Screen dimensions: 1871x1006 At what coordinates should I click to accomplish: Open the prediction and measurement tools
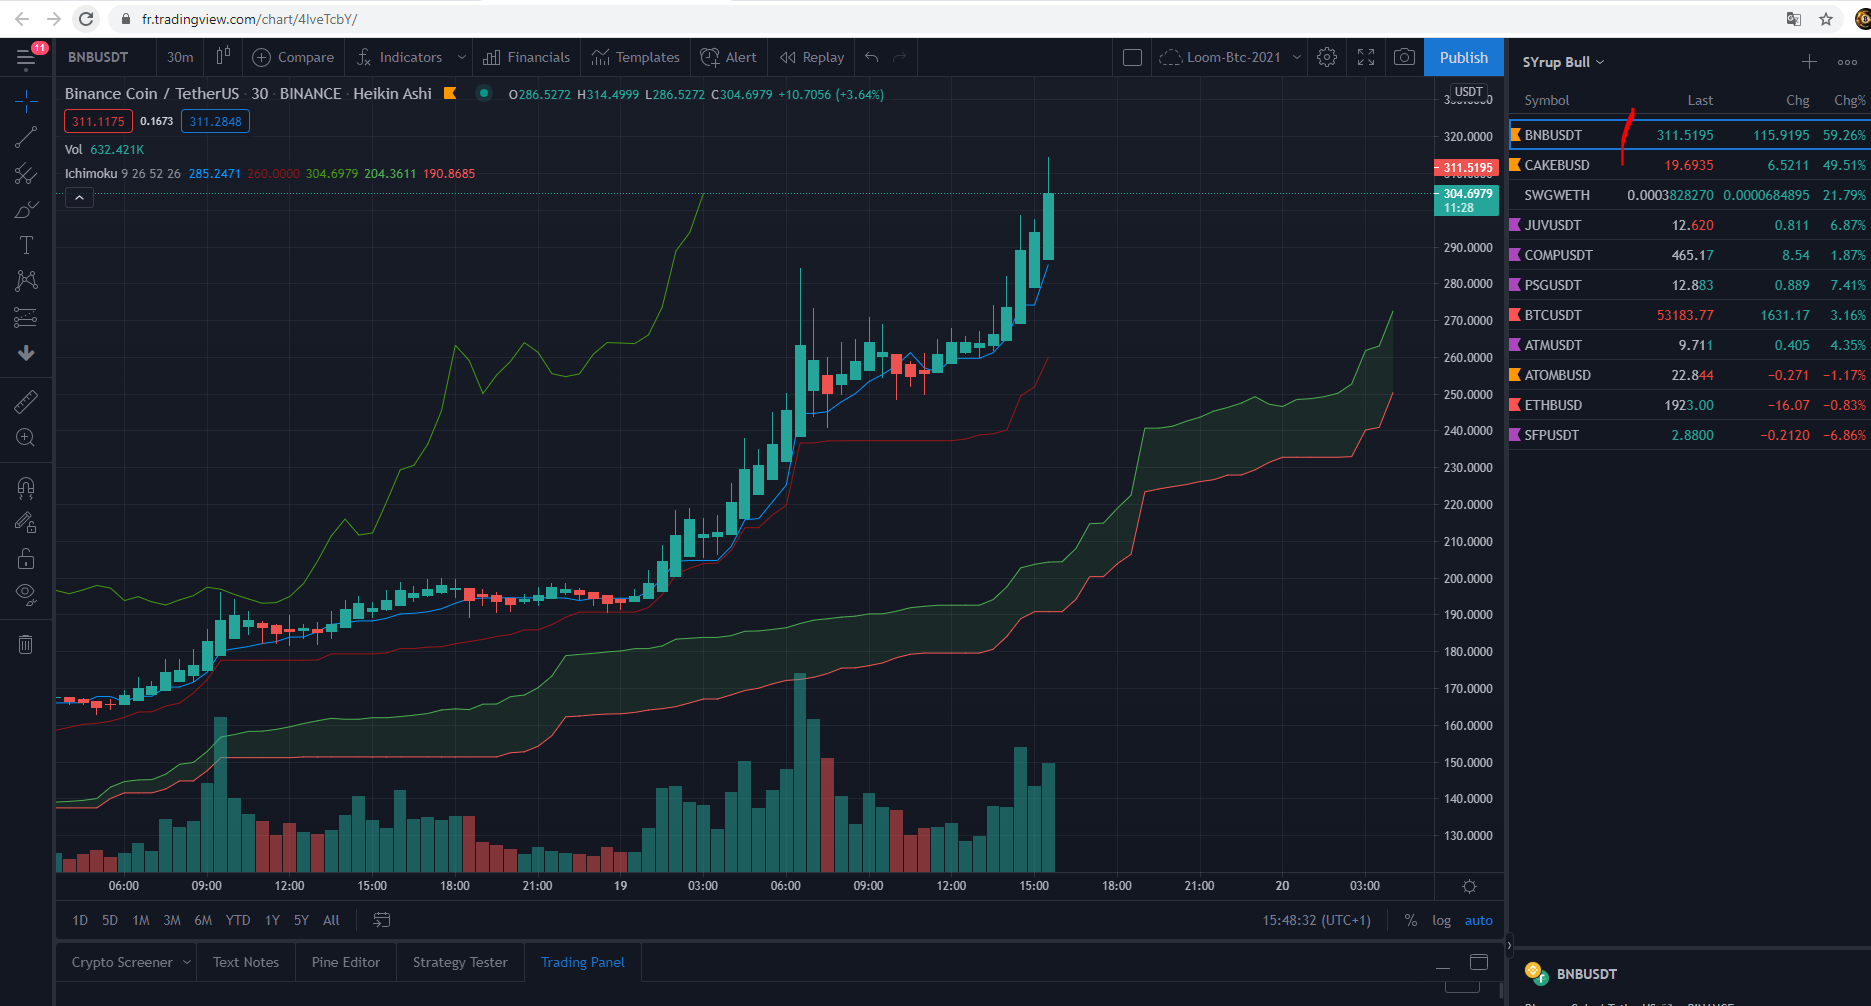click(x=26, y=318)
